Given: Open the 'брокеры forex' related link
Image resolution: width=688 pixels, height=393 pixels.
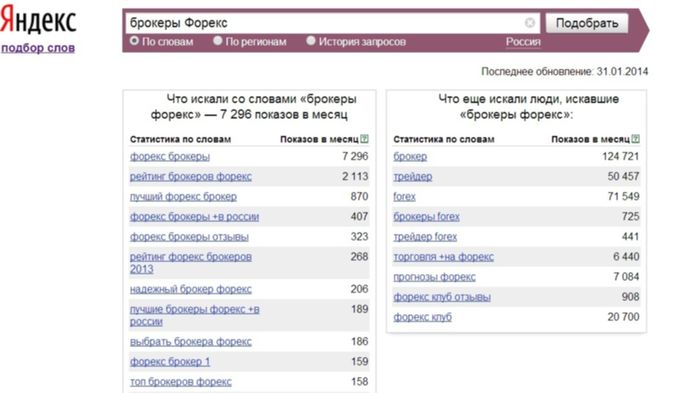Looking at the screenshot, I should tap(426, 217).
